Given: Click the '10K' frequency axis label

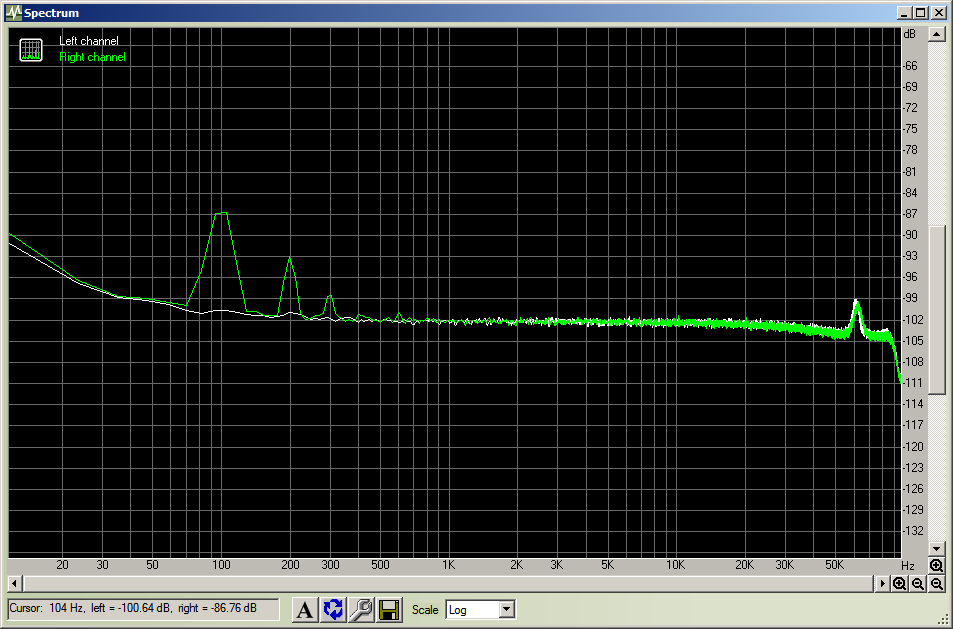Looking at the screenshot, I should [x=675, y=565].
